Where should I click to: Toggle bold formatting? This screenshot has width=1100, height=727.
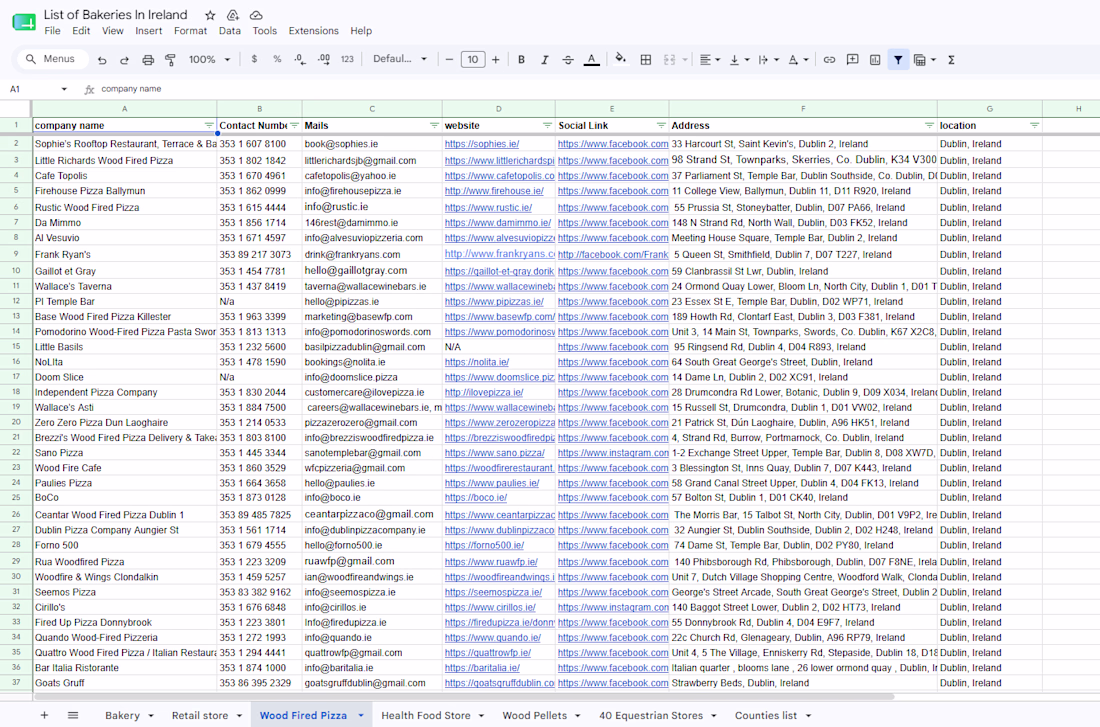click(x=521, y=60)
